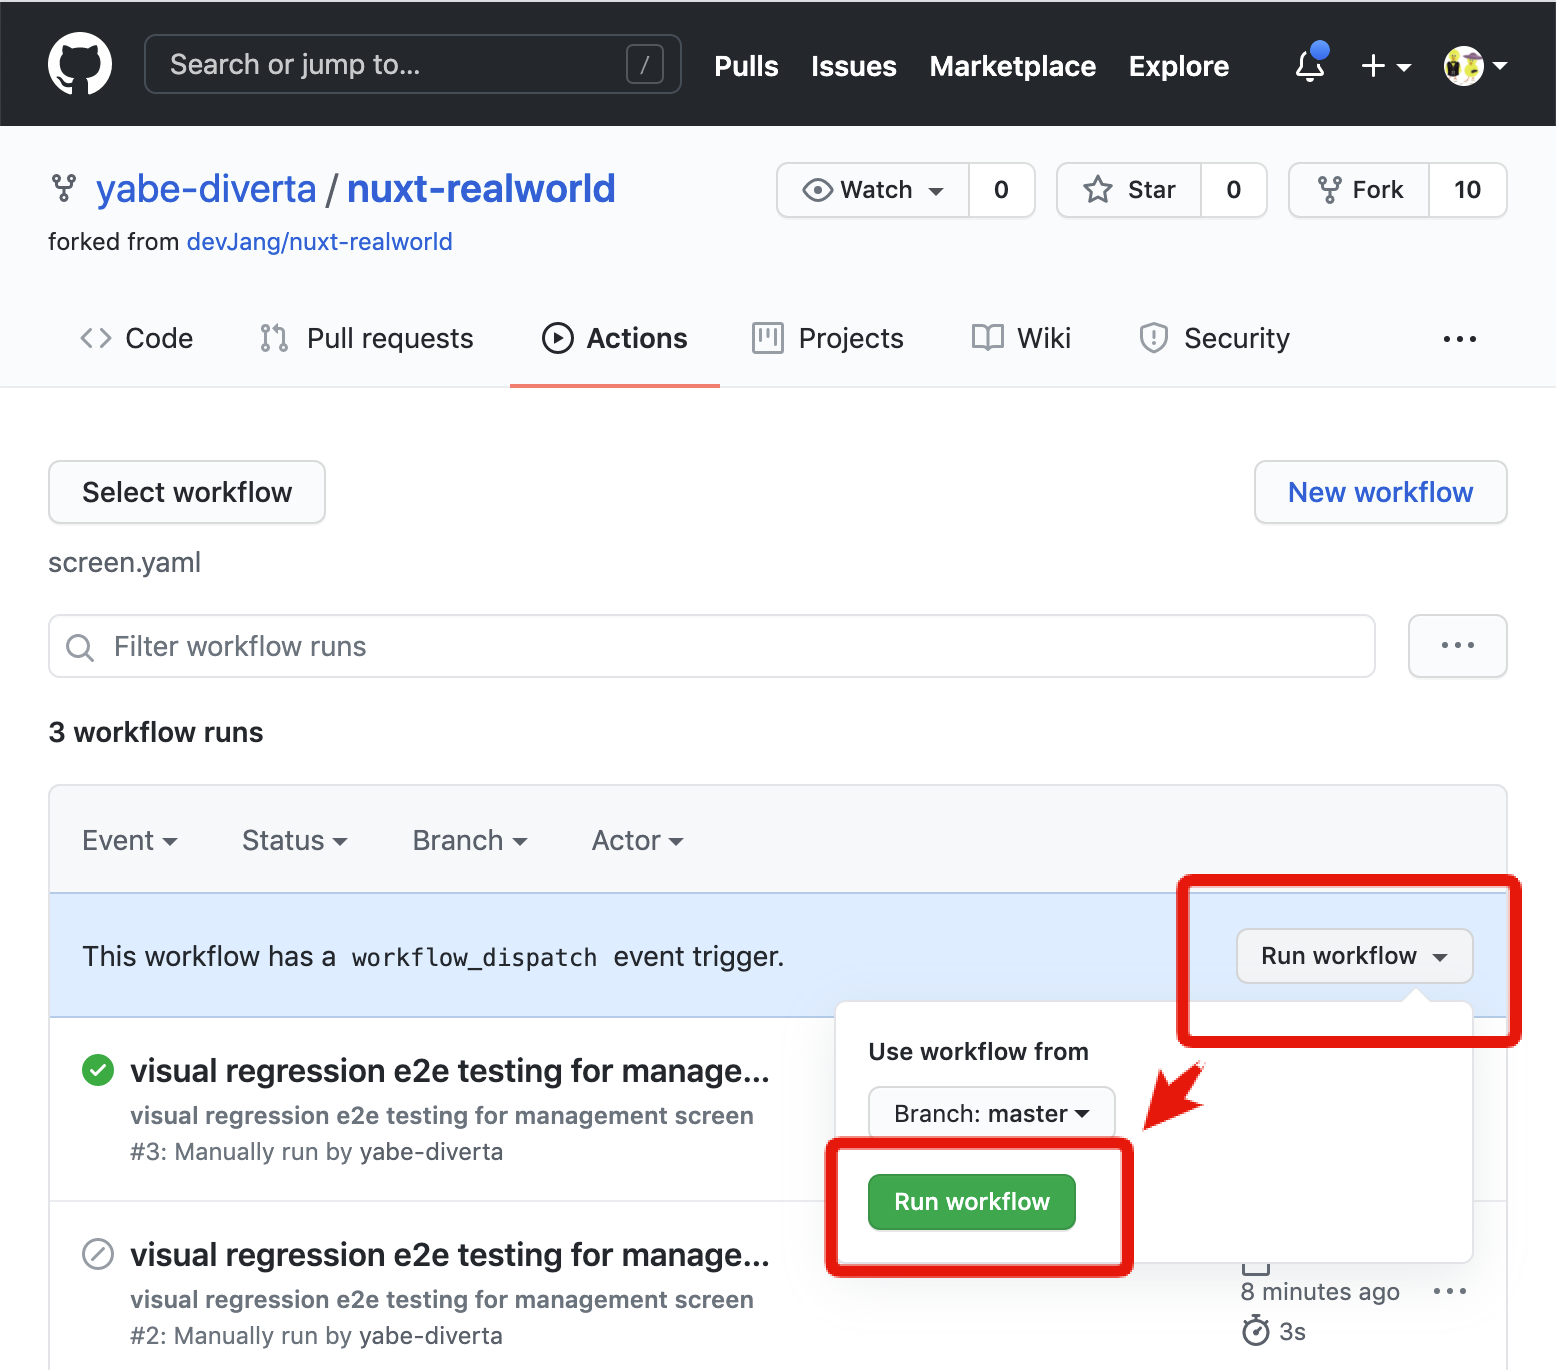Expand the Actor filter dropdown
This screenshot has height=1370, width=1556.
(x=638, y=840)
